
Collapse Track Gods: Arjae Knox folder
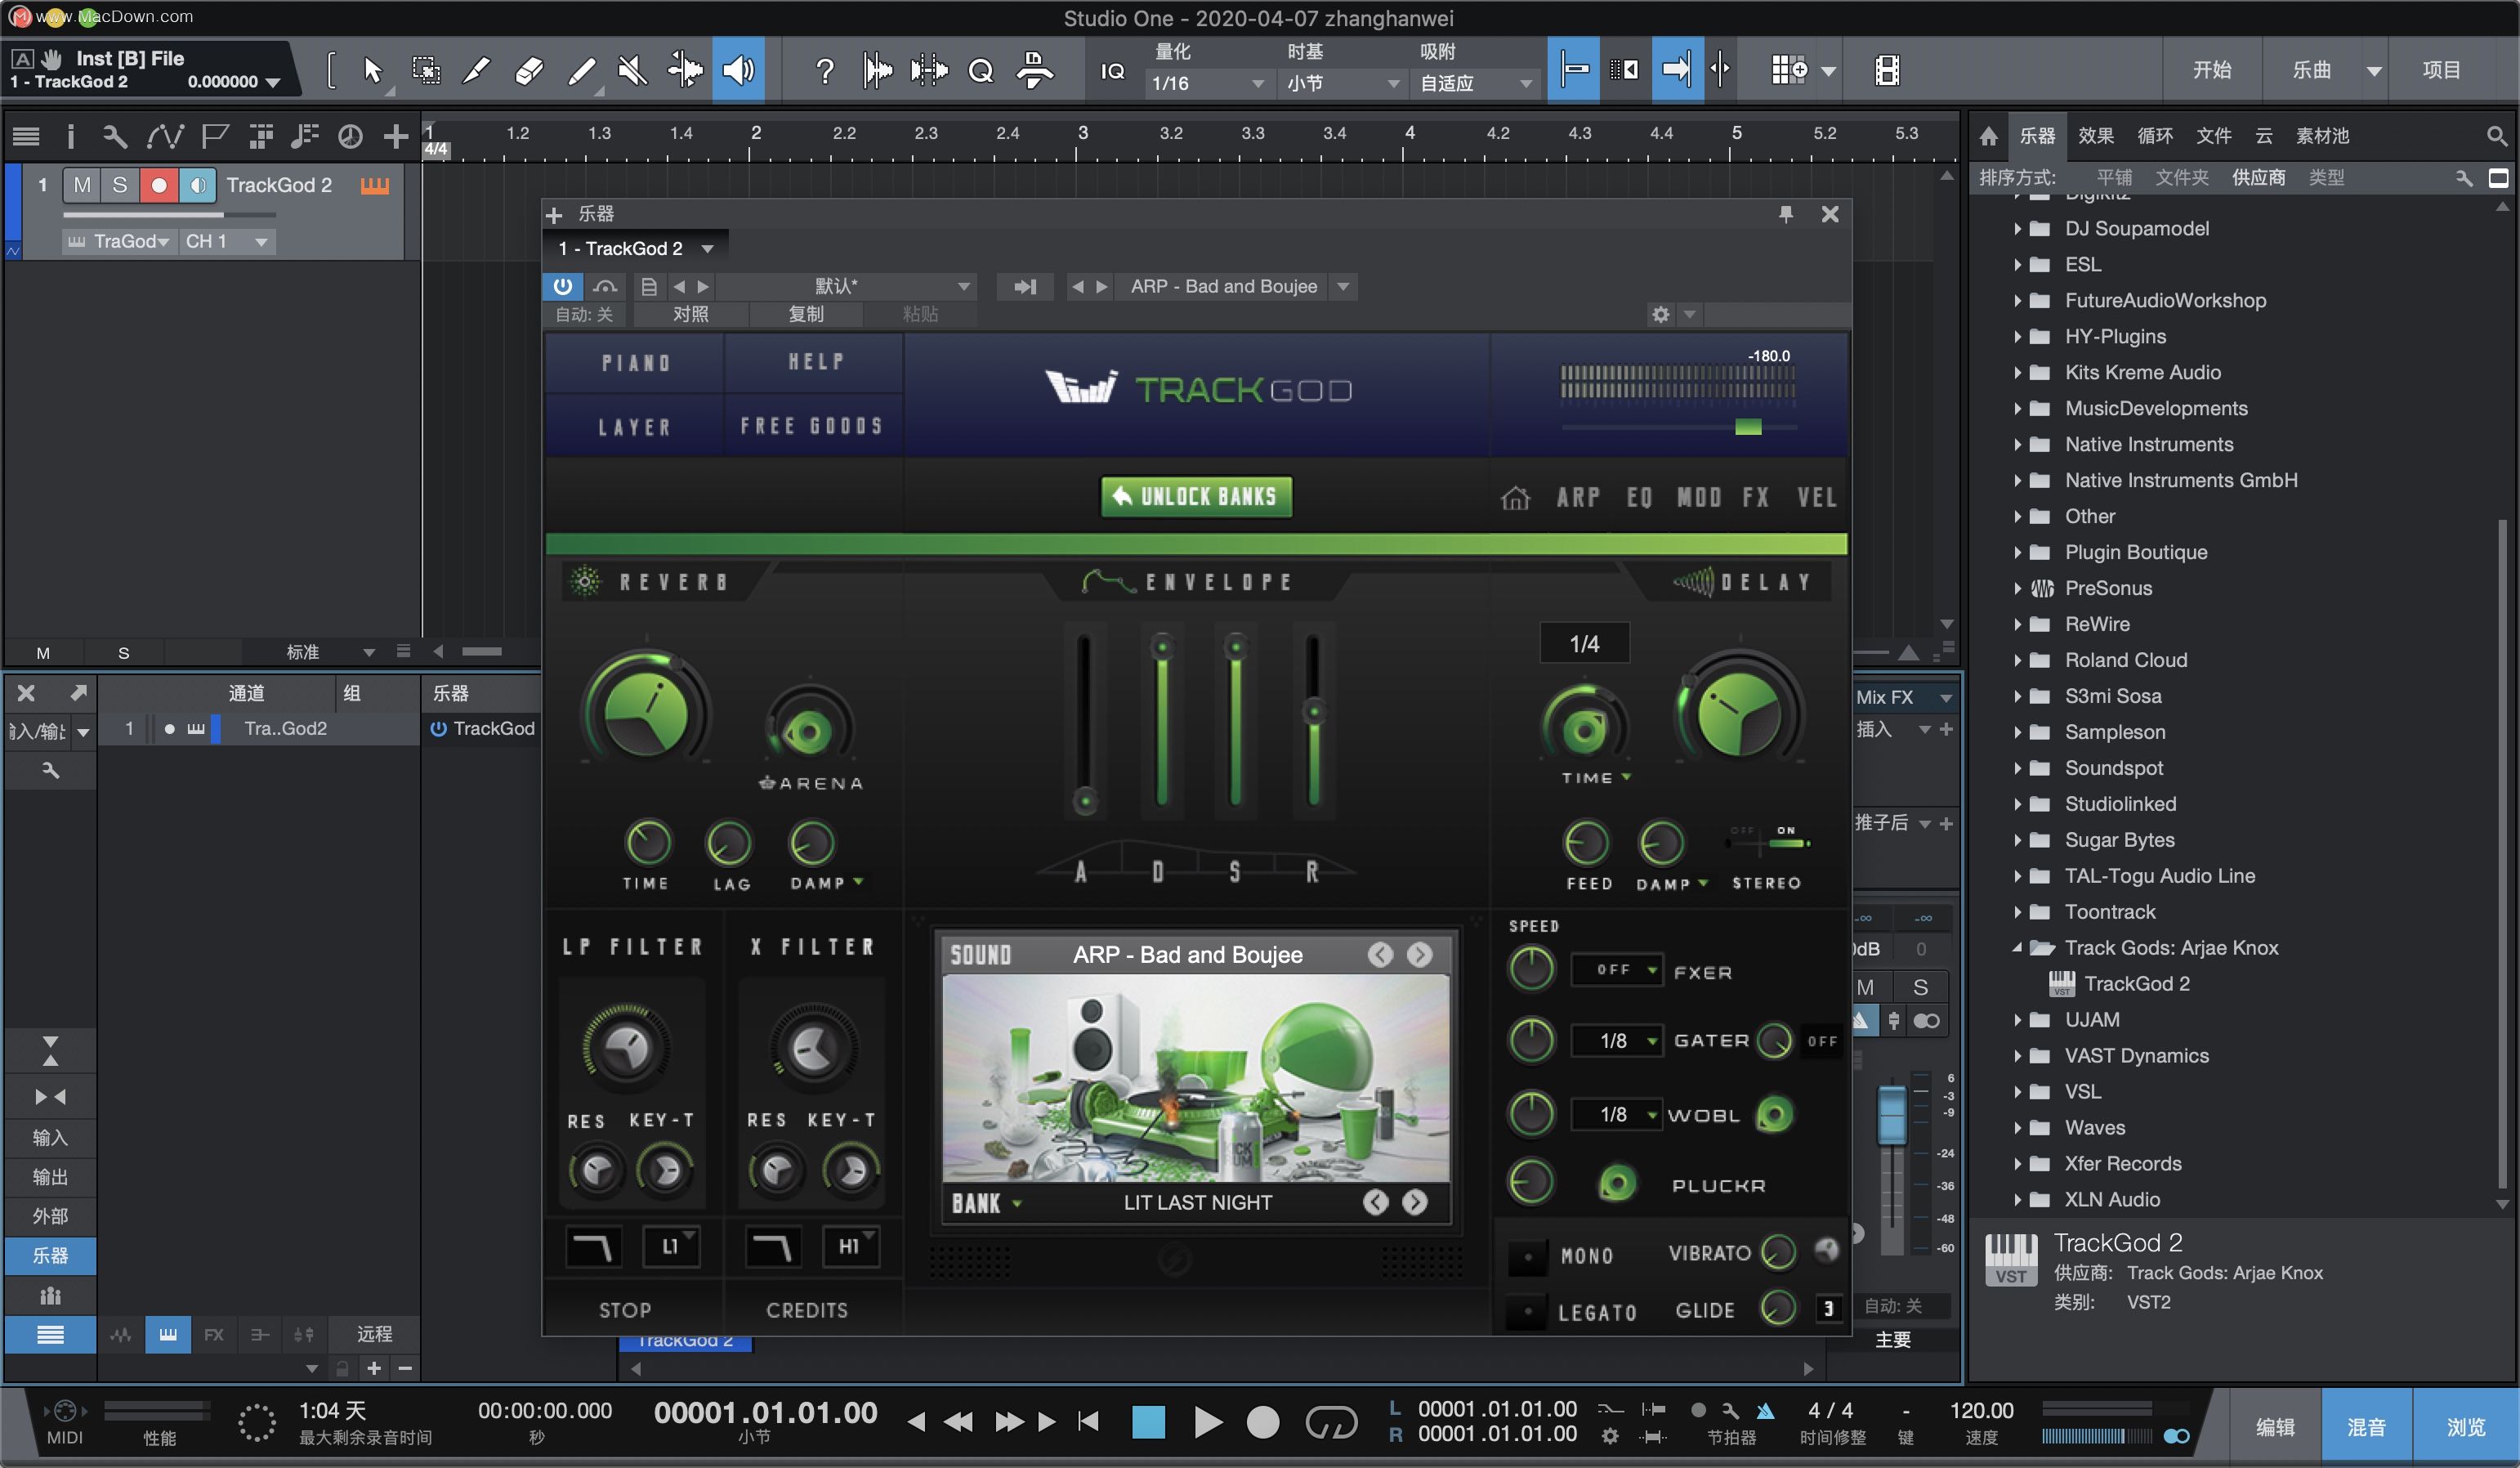2017,948
